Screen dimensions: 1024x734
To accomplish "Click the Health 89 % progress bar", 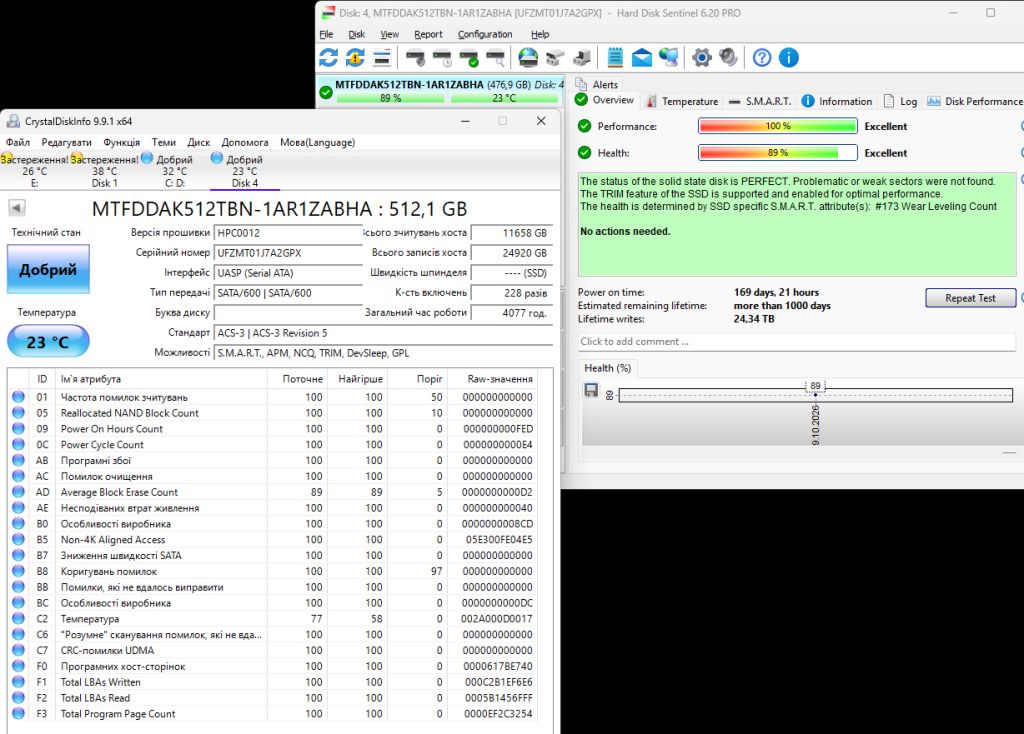I will coord(778,153).
